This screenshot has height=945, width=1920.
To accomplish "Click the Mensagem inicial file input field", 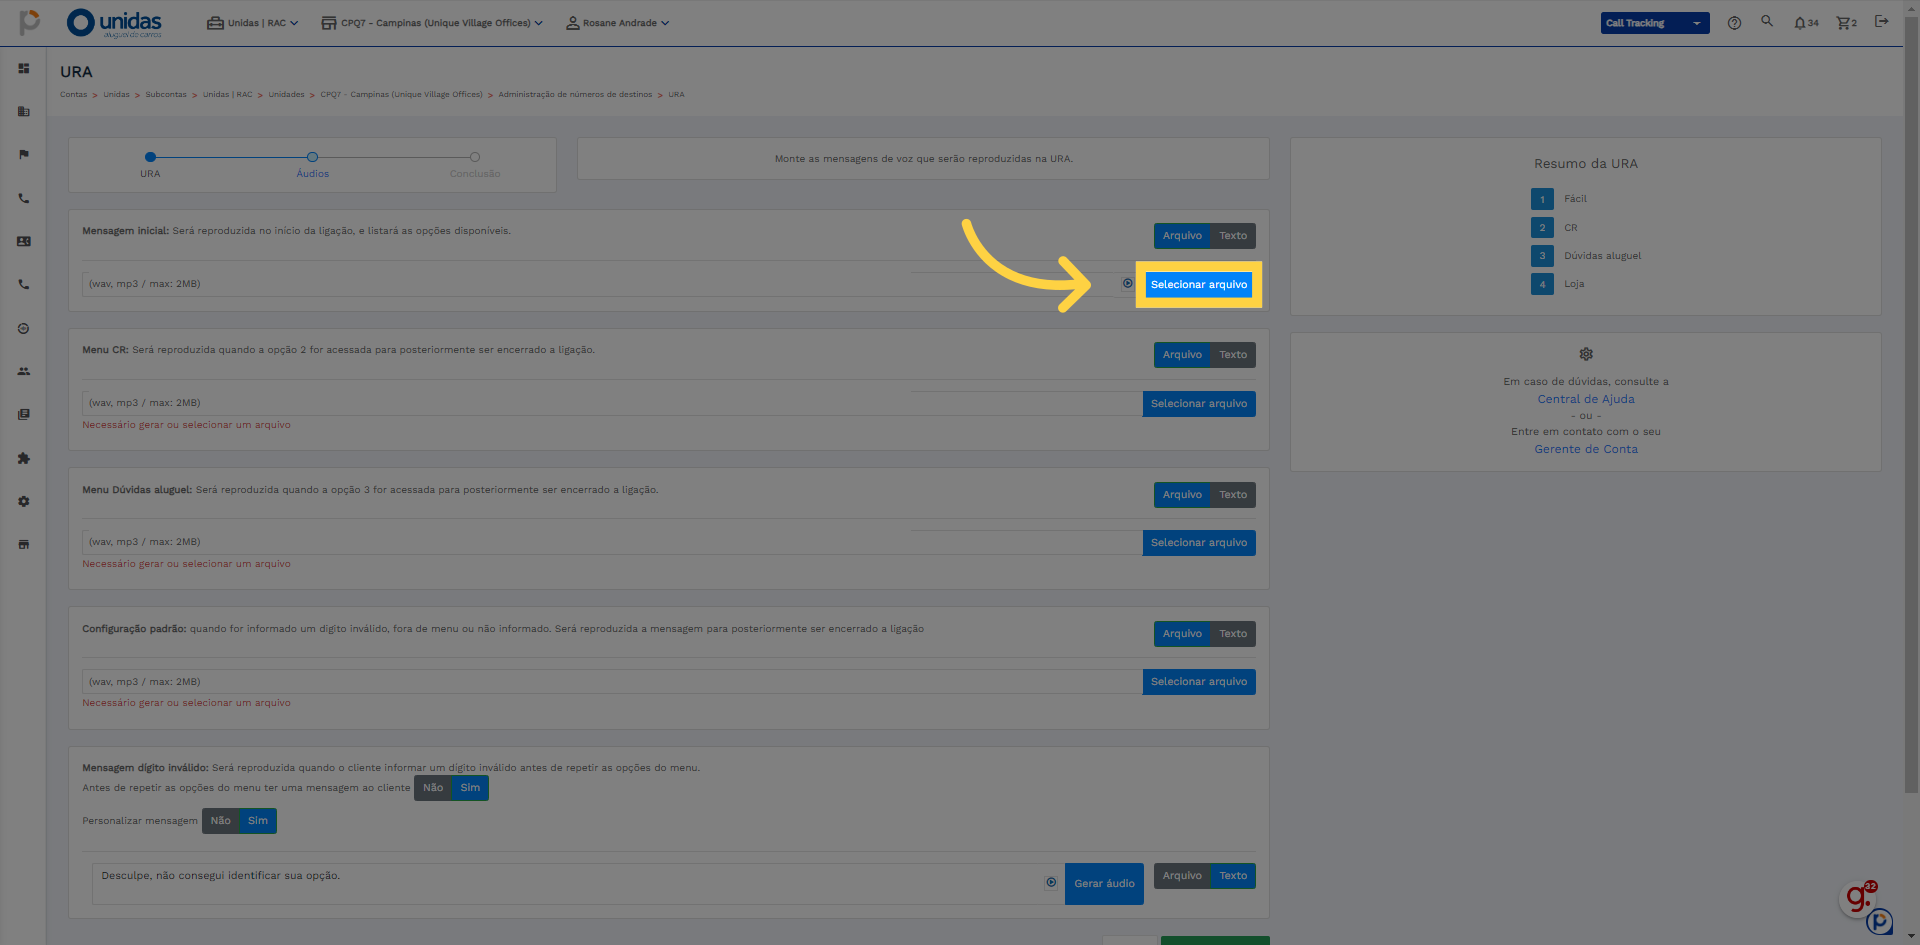I will coord(610,284).
